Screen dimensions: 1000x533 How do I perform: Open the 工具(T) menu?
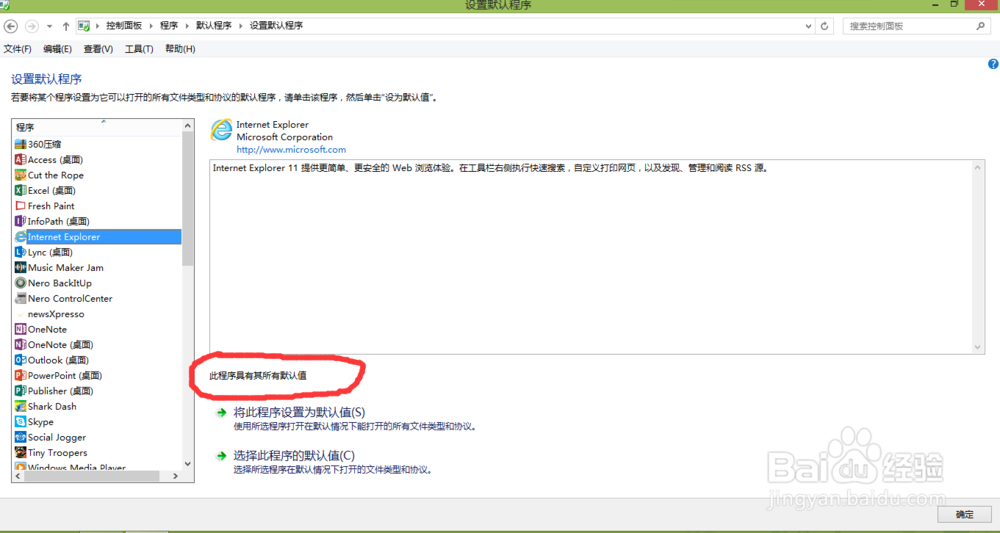pos(139,49)
